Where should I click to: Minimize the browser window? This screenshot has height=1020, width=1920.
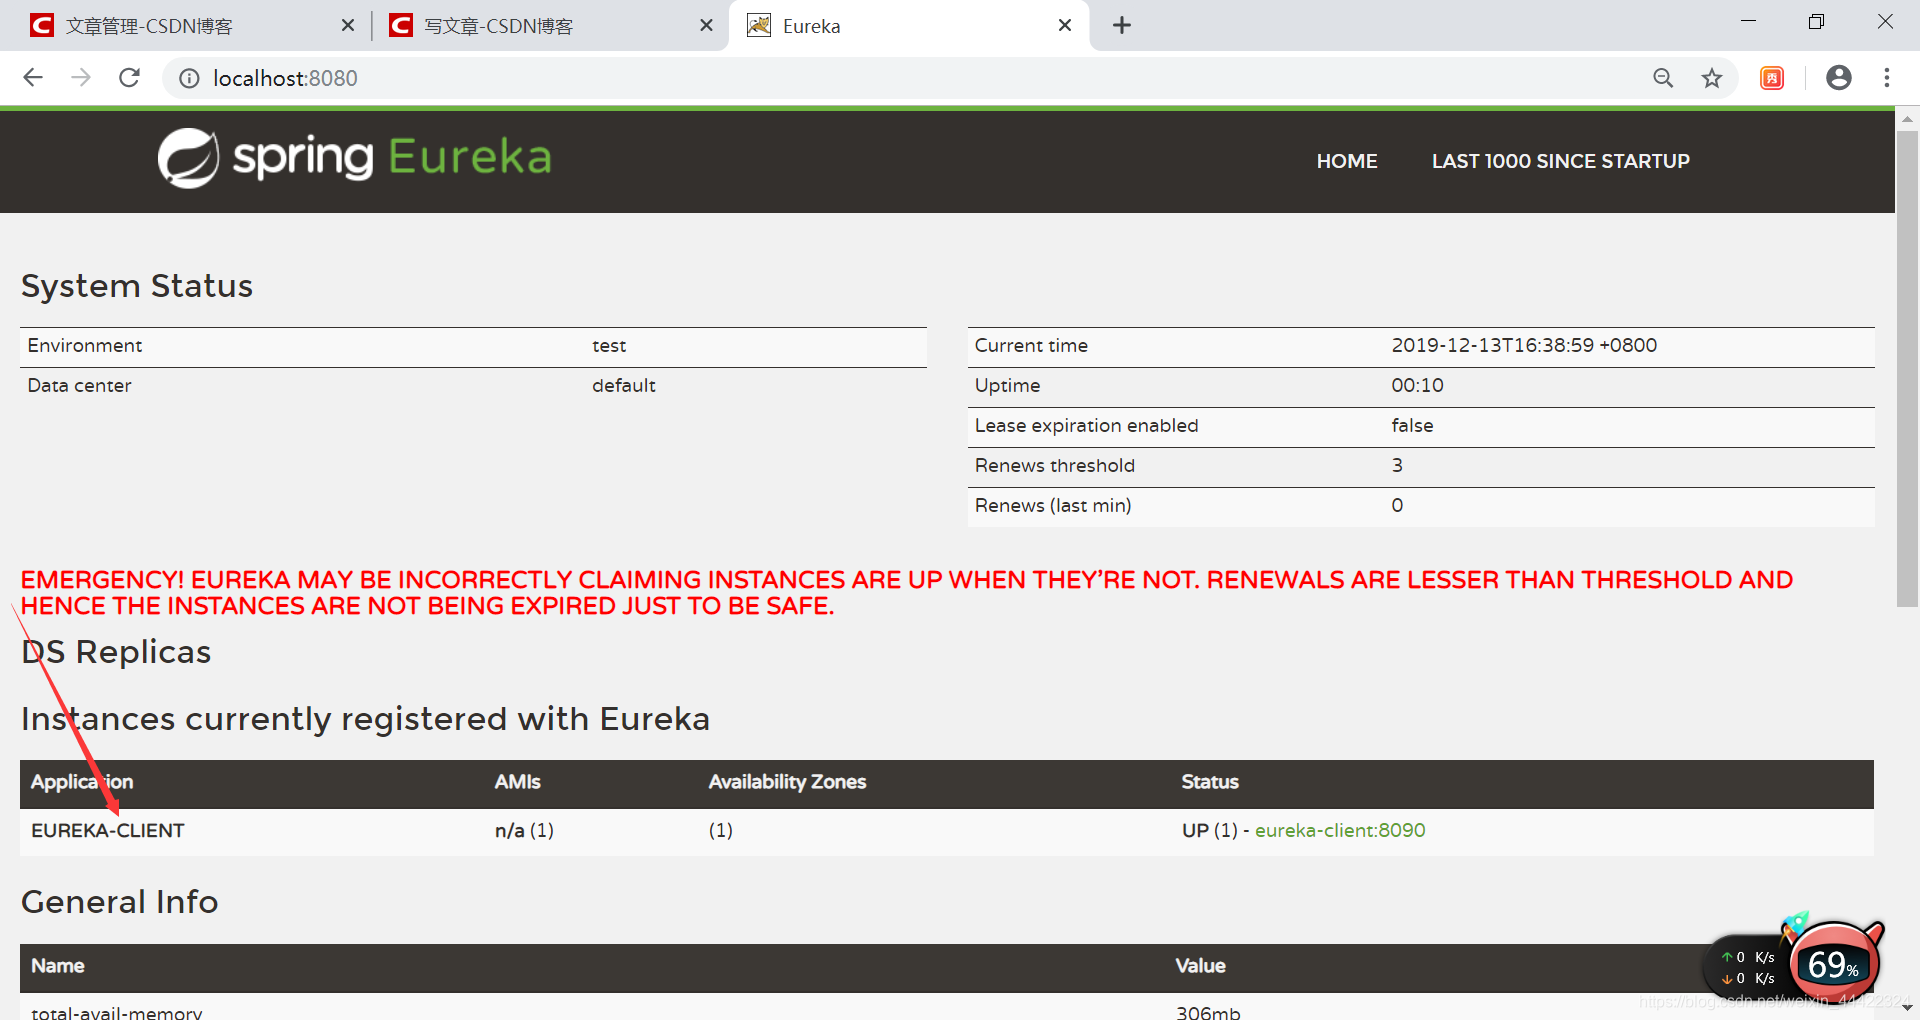click(x=1748, y=22)
